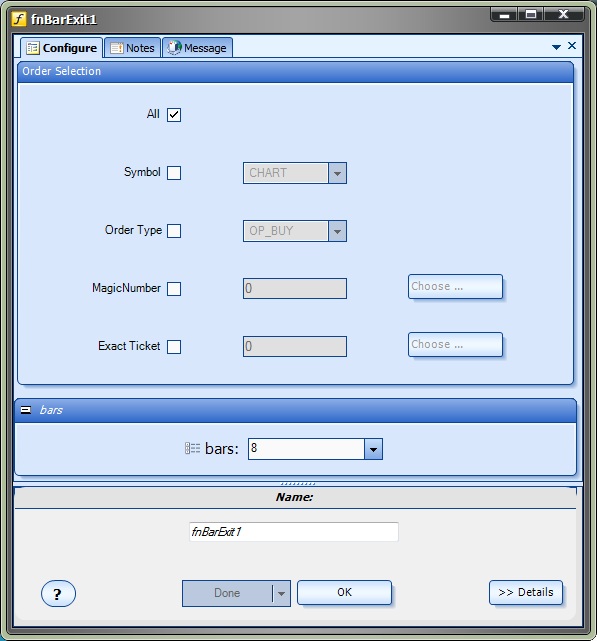This screenshot has width=597, height=641.
Task: Expand the tab list dropdown arrow
Action: pos(556,47)
